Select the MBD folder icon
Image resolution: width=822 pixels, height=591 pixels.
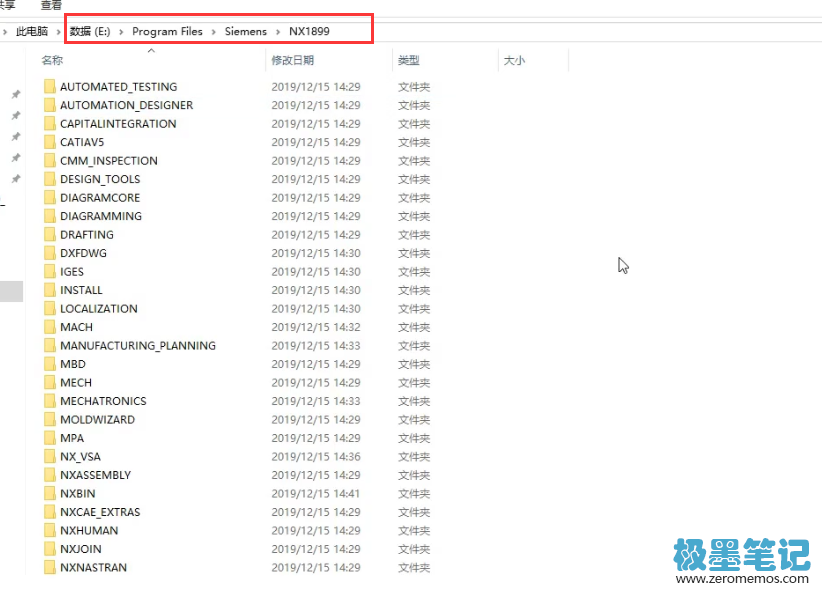(50, 364)
